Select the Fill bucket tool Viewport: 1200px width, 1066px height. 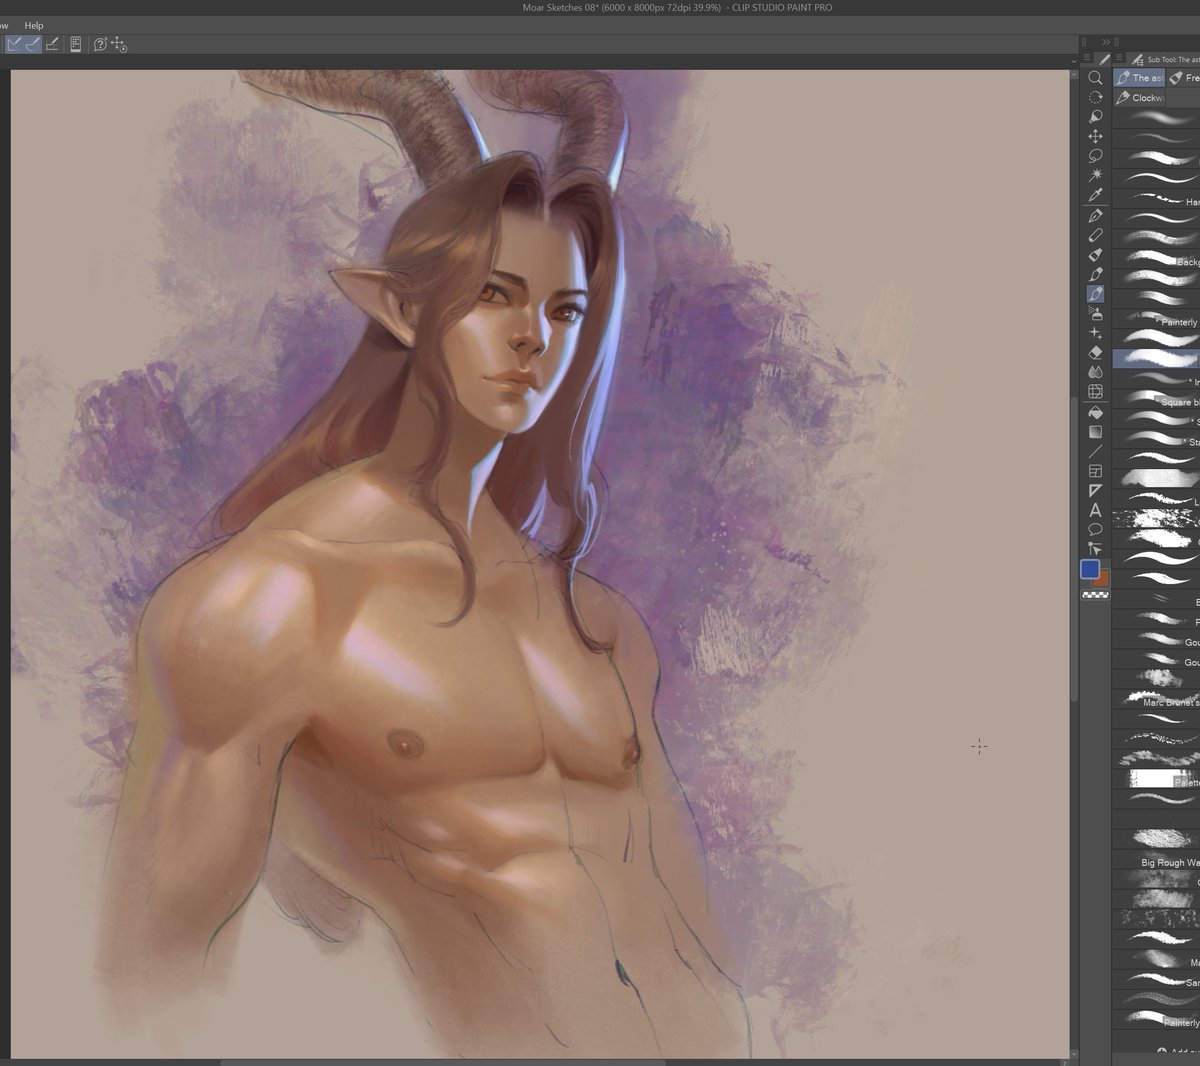pyautogui.click(x=1095, y=412)
